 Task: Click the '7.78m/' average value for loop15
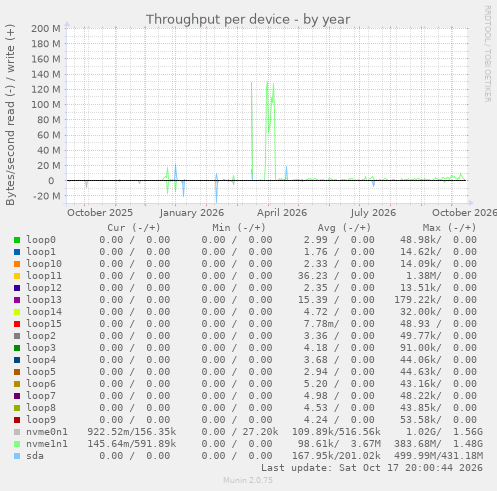pyautogui.click(x=321, y=324)
